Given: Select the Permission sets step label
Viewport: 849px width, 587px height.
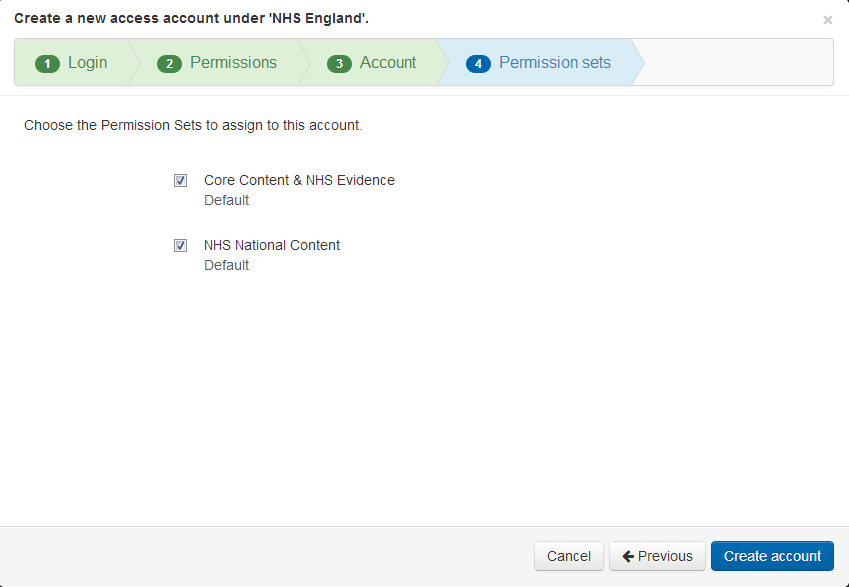Looking at the screenshot, I should [555, 62].
